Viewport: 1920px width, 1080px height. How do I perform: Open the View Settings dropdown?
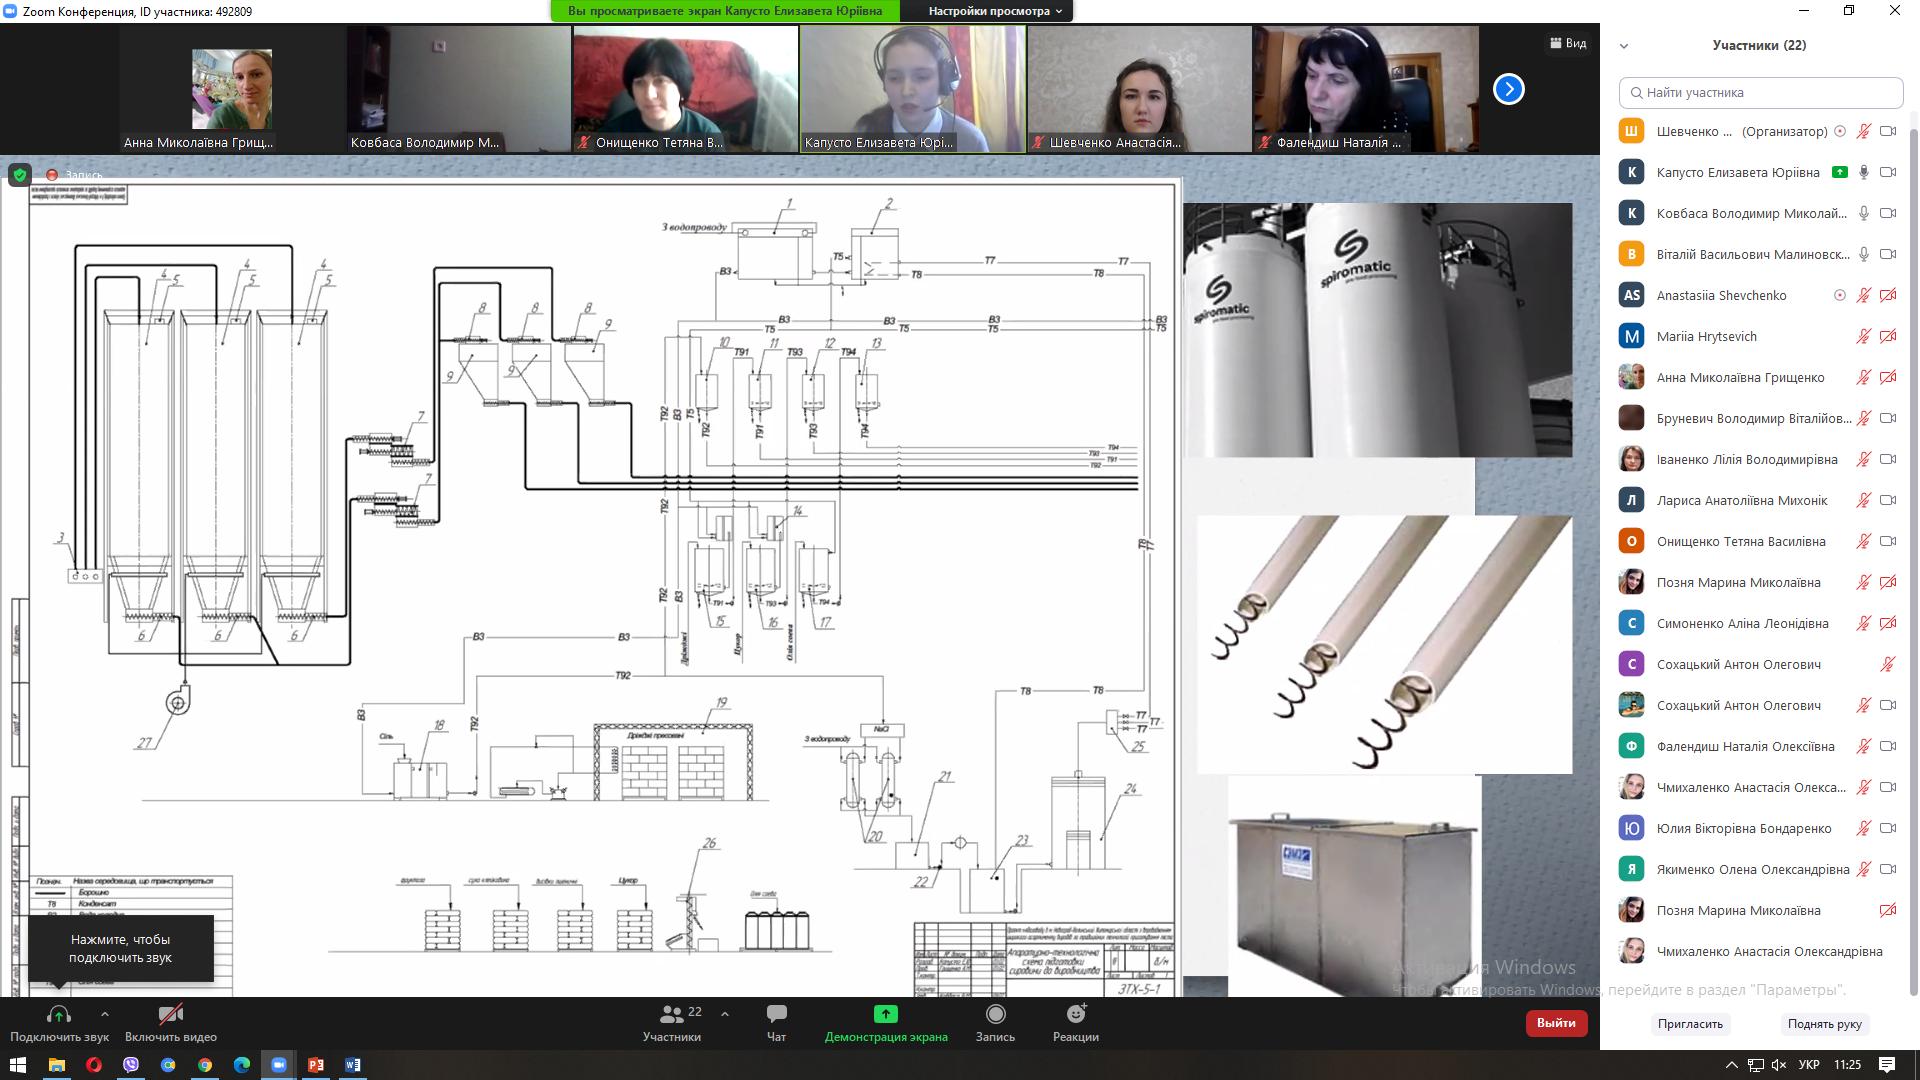click(x=994, y=11)
